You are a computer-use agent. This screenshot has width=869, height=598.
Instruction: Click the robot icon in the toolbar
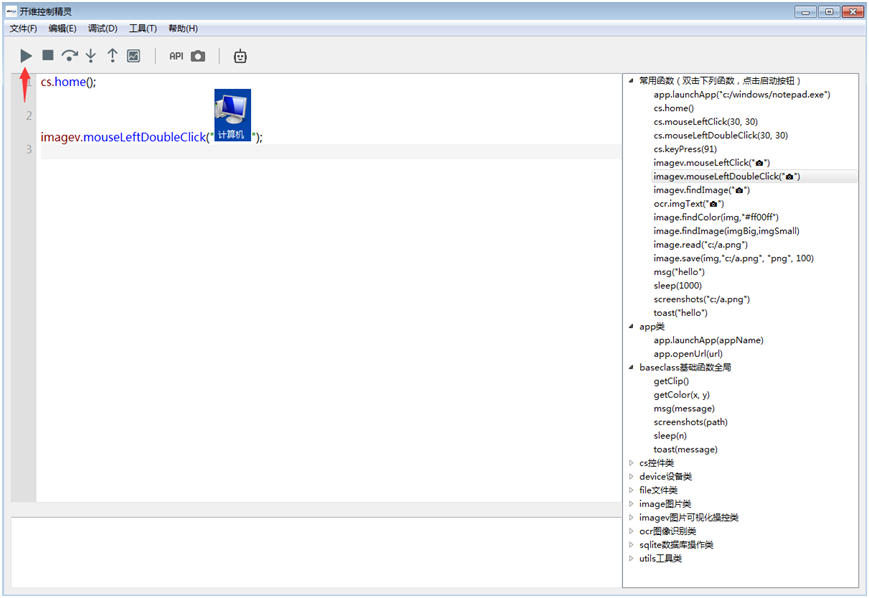240,56
